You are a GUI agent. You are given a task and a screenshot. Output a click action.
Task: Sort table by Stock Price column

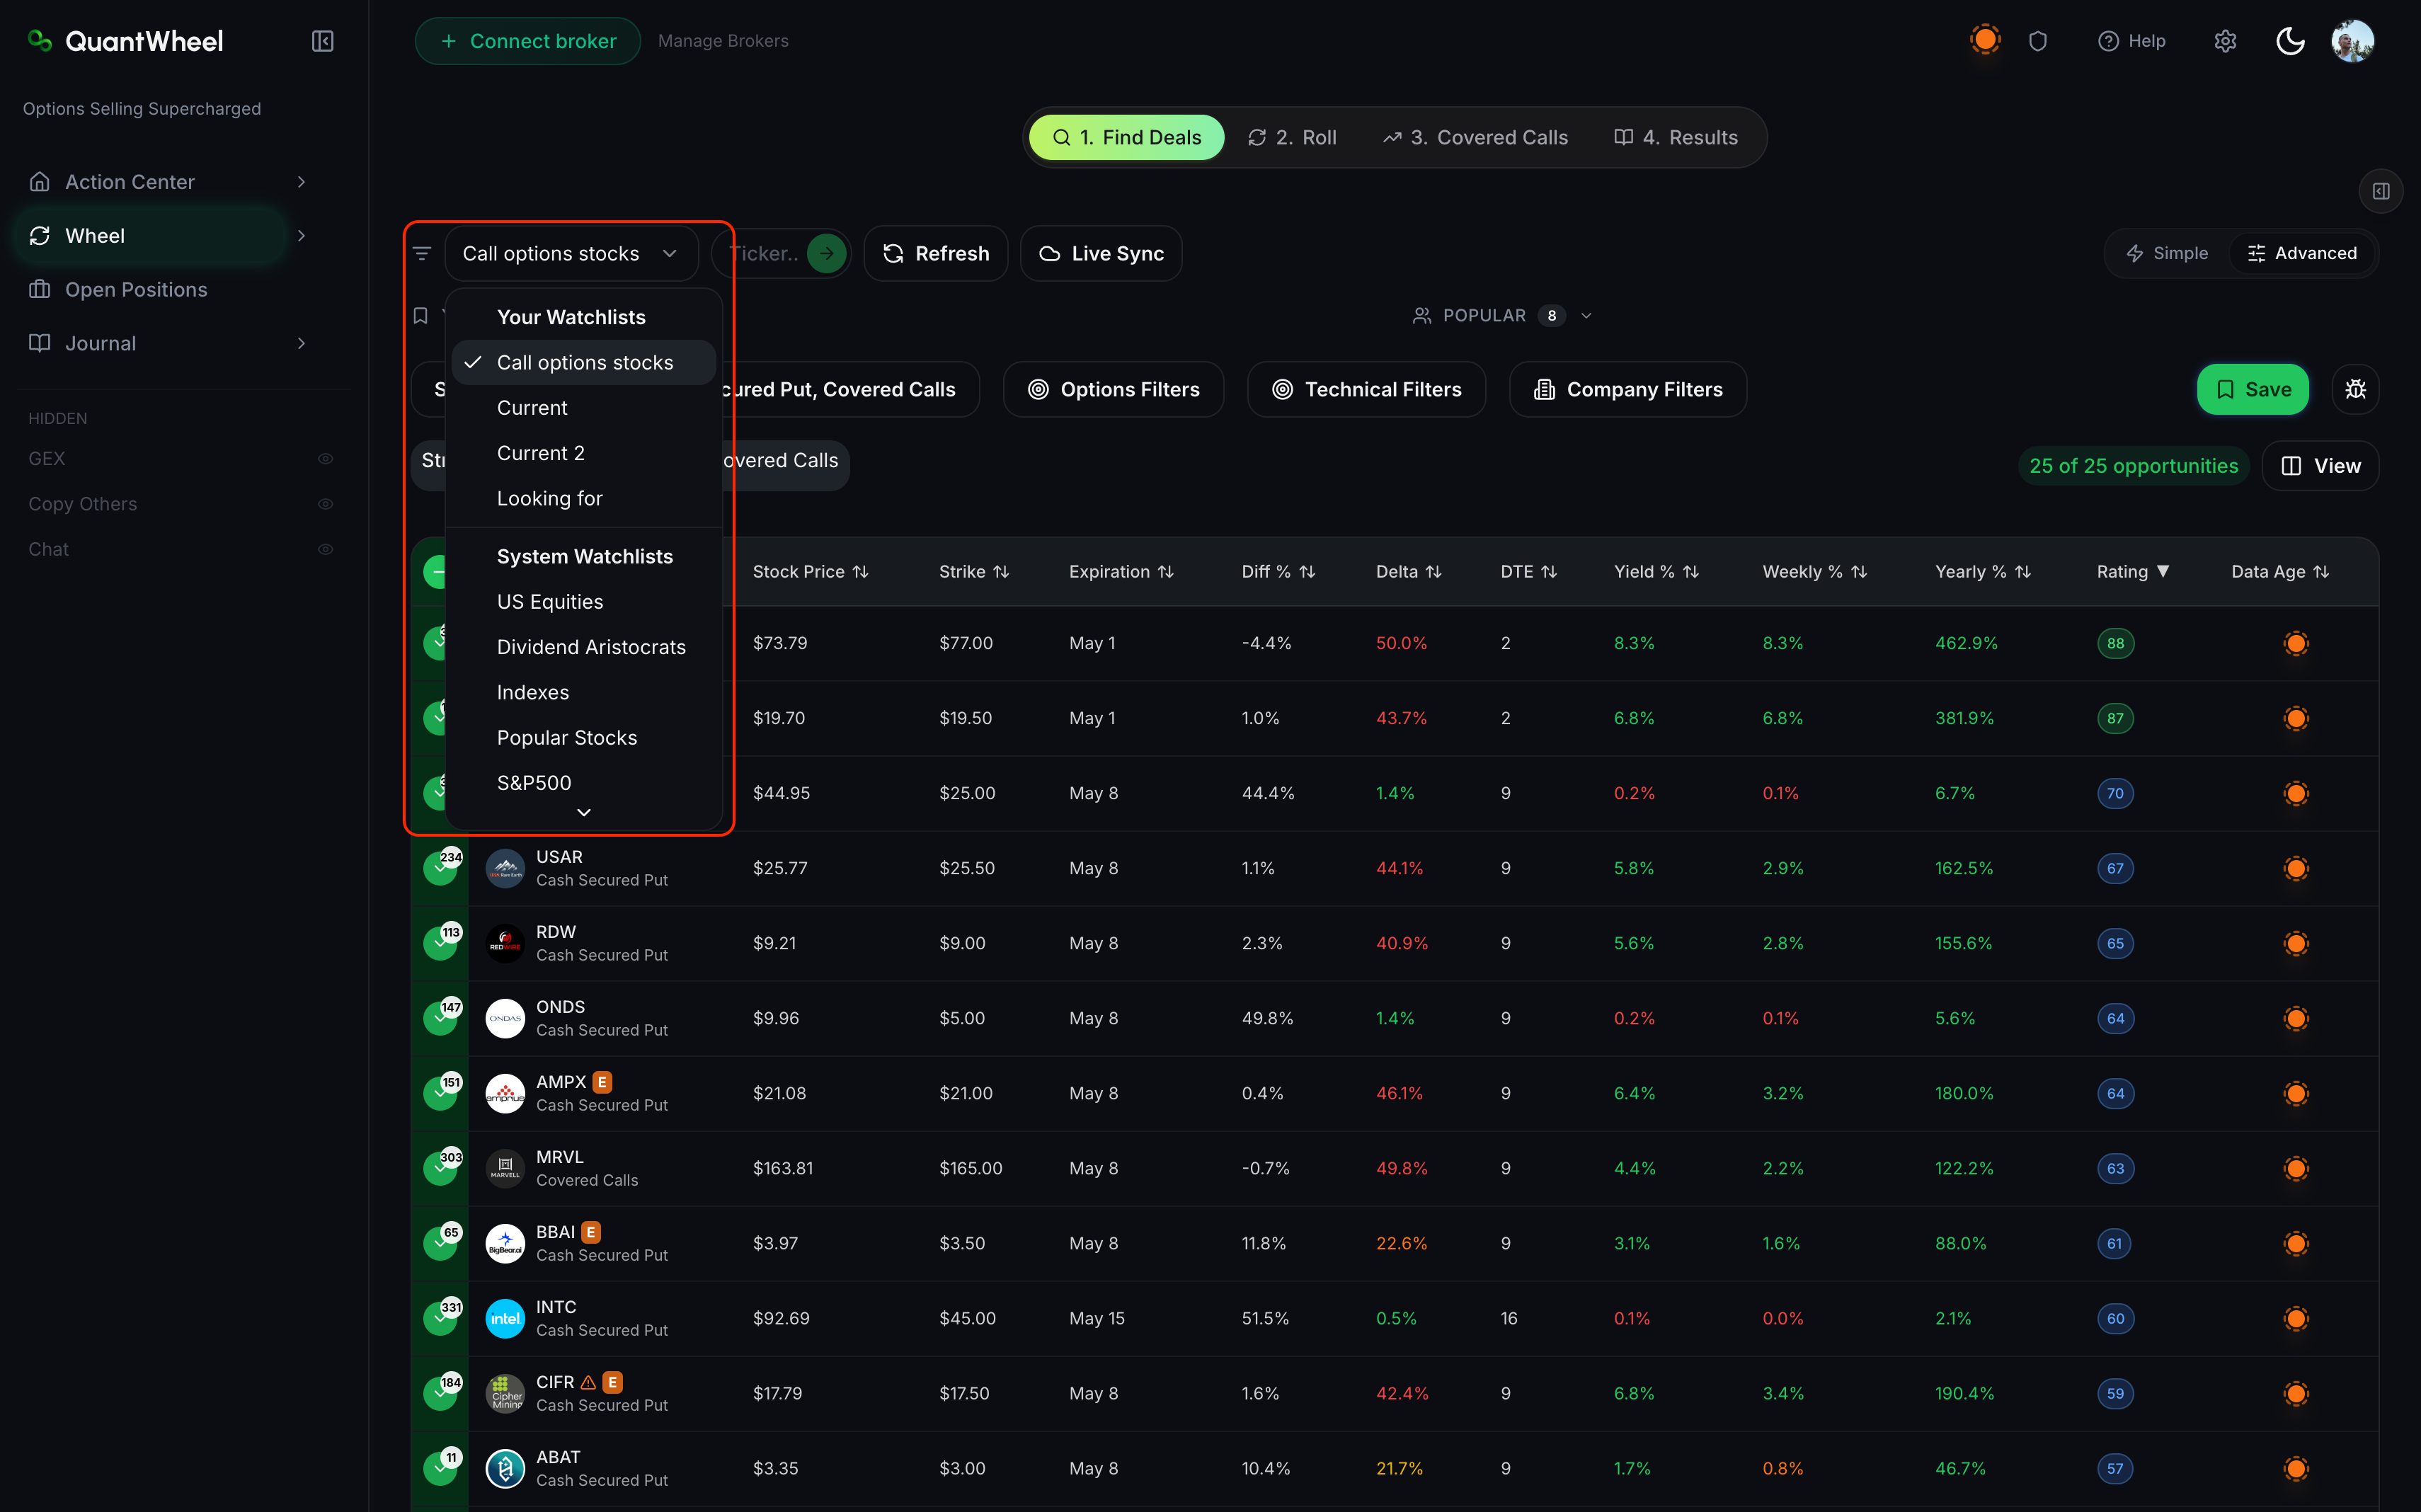[810, 571]
